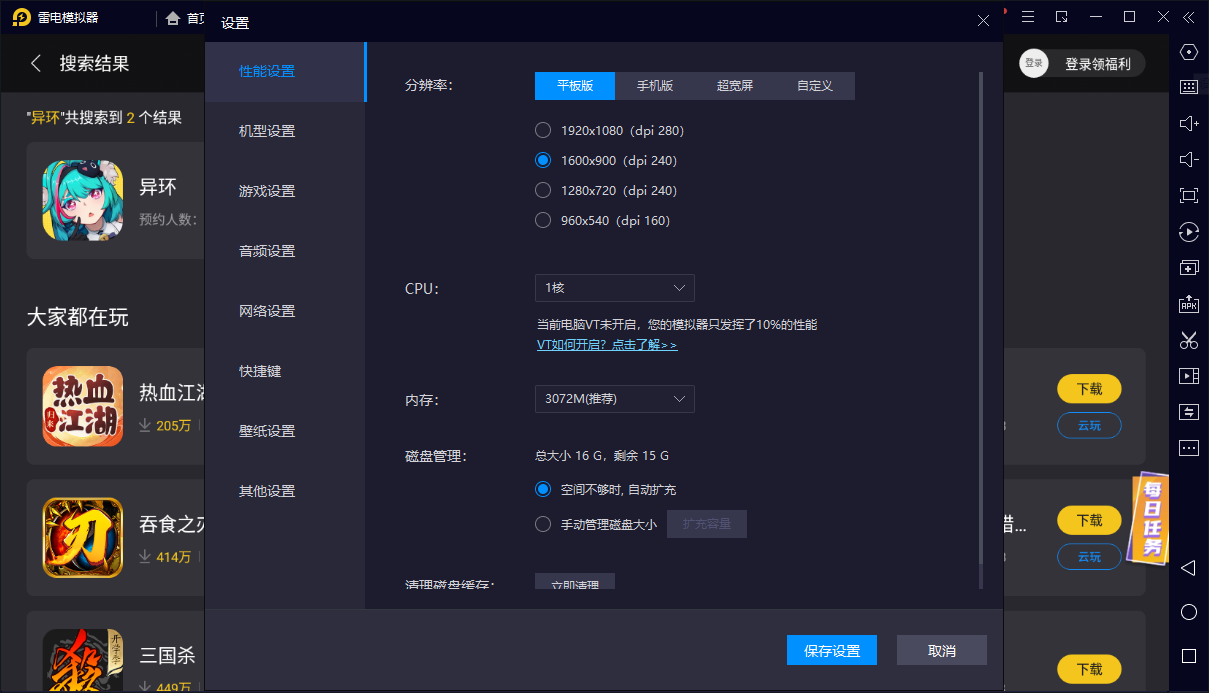Download 热血江湖 with 下载 button
This screenshot has width=1209, height=693.
1089,388
